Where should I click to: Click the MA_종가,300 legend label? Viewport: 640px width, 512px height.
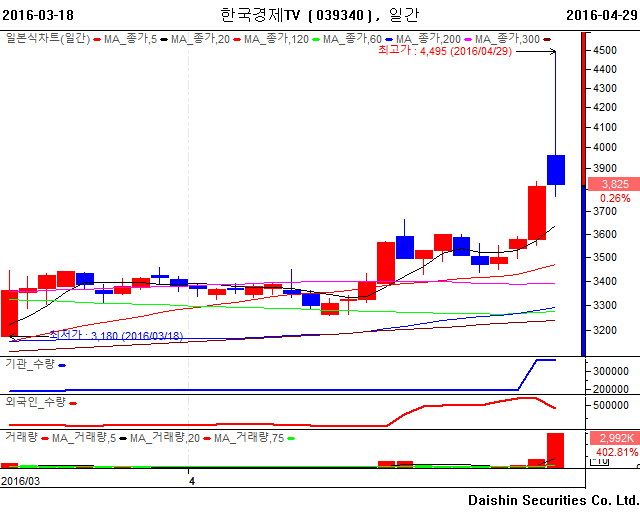(507, 39)
